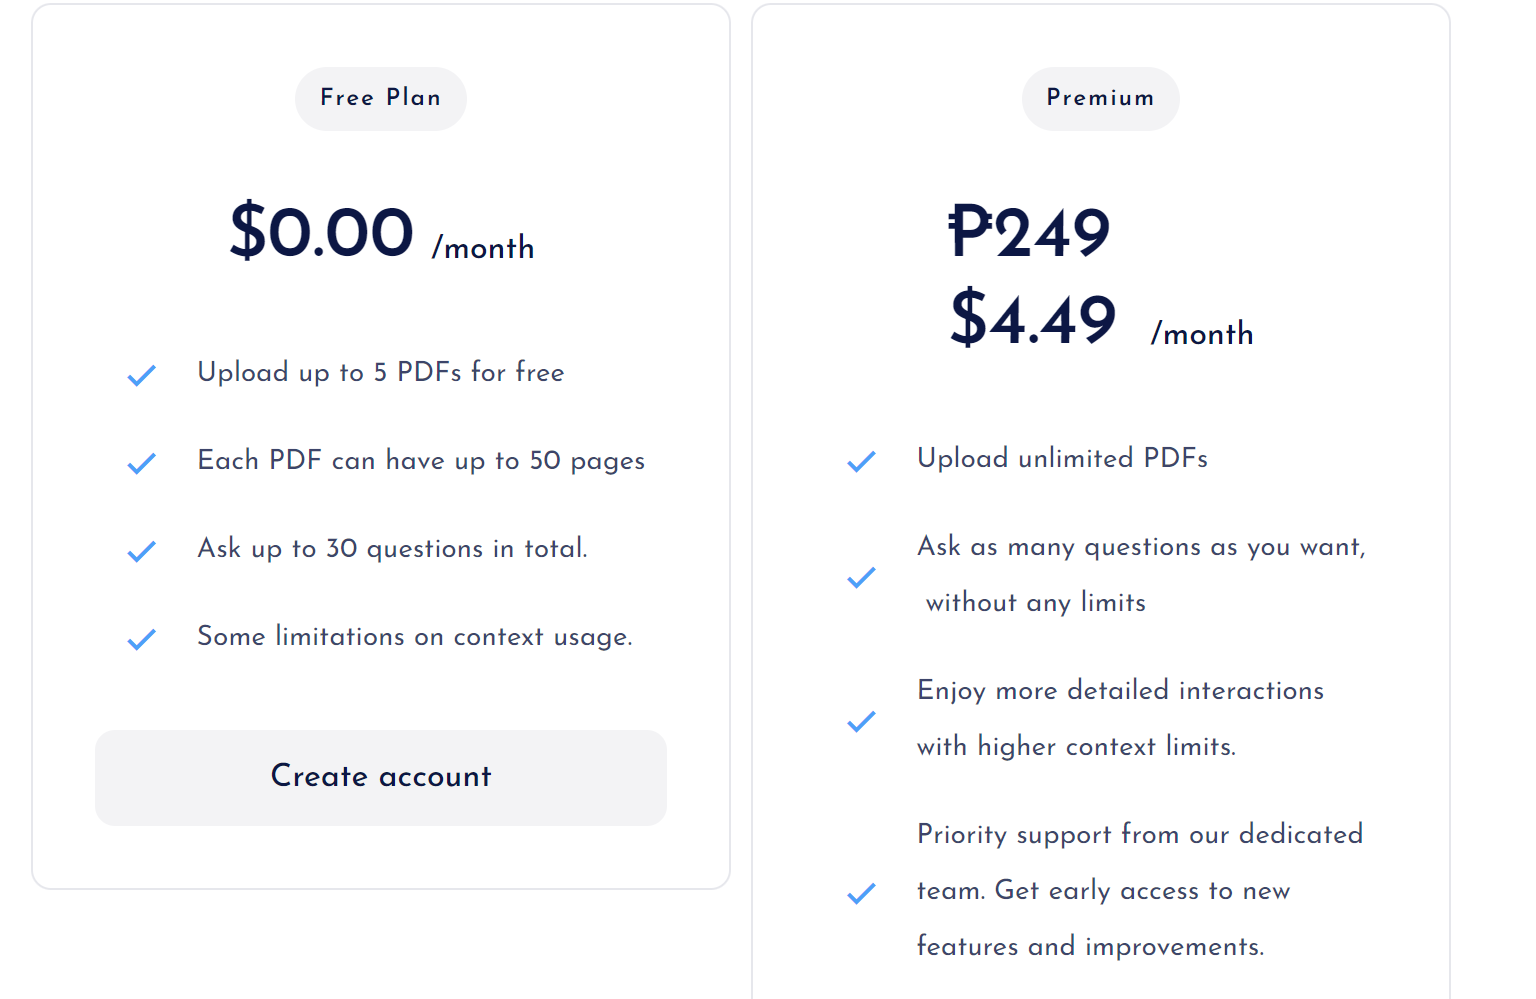
Task: Select the Free Plan badge
Action: [380, 98]
